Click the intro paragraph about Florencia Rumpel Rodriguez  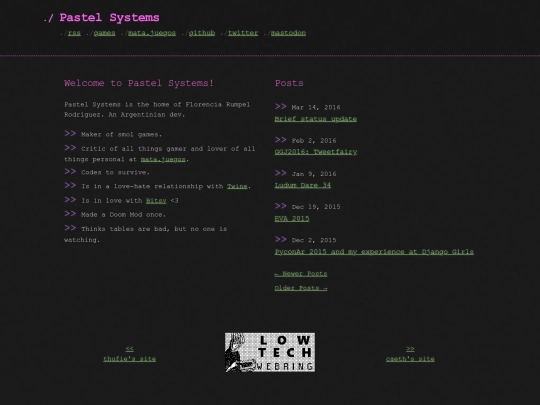tap(157, 110)
